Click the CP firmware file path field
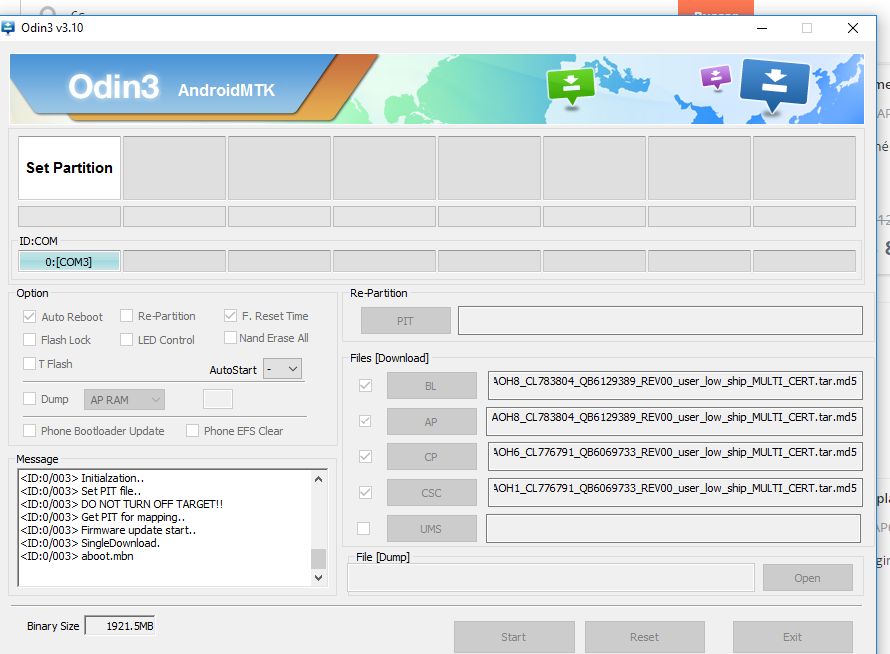 pyautogui.click(x=675, y=457)
